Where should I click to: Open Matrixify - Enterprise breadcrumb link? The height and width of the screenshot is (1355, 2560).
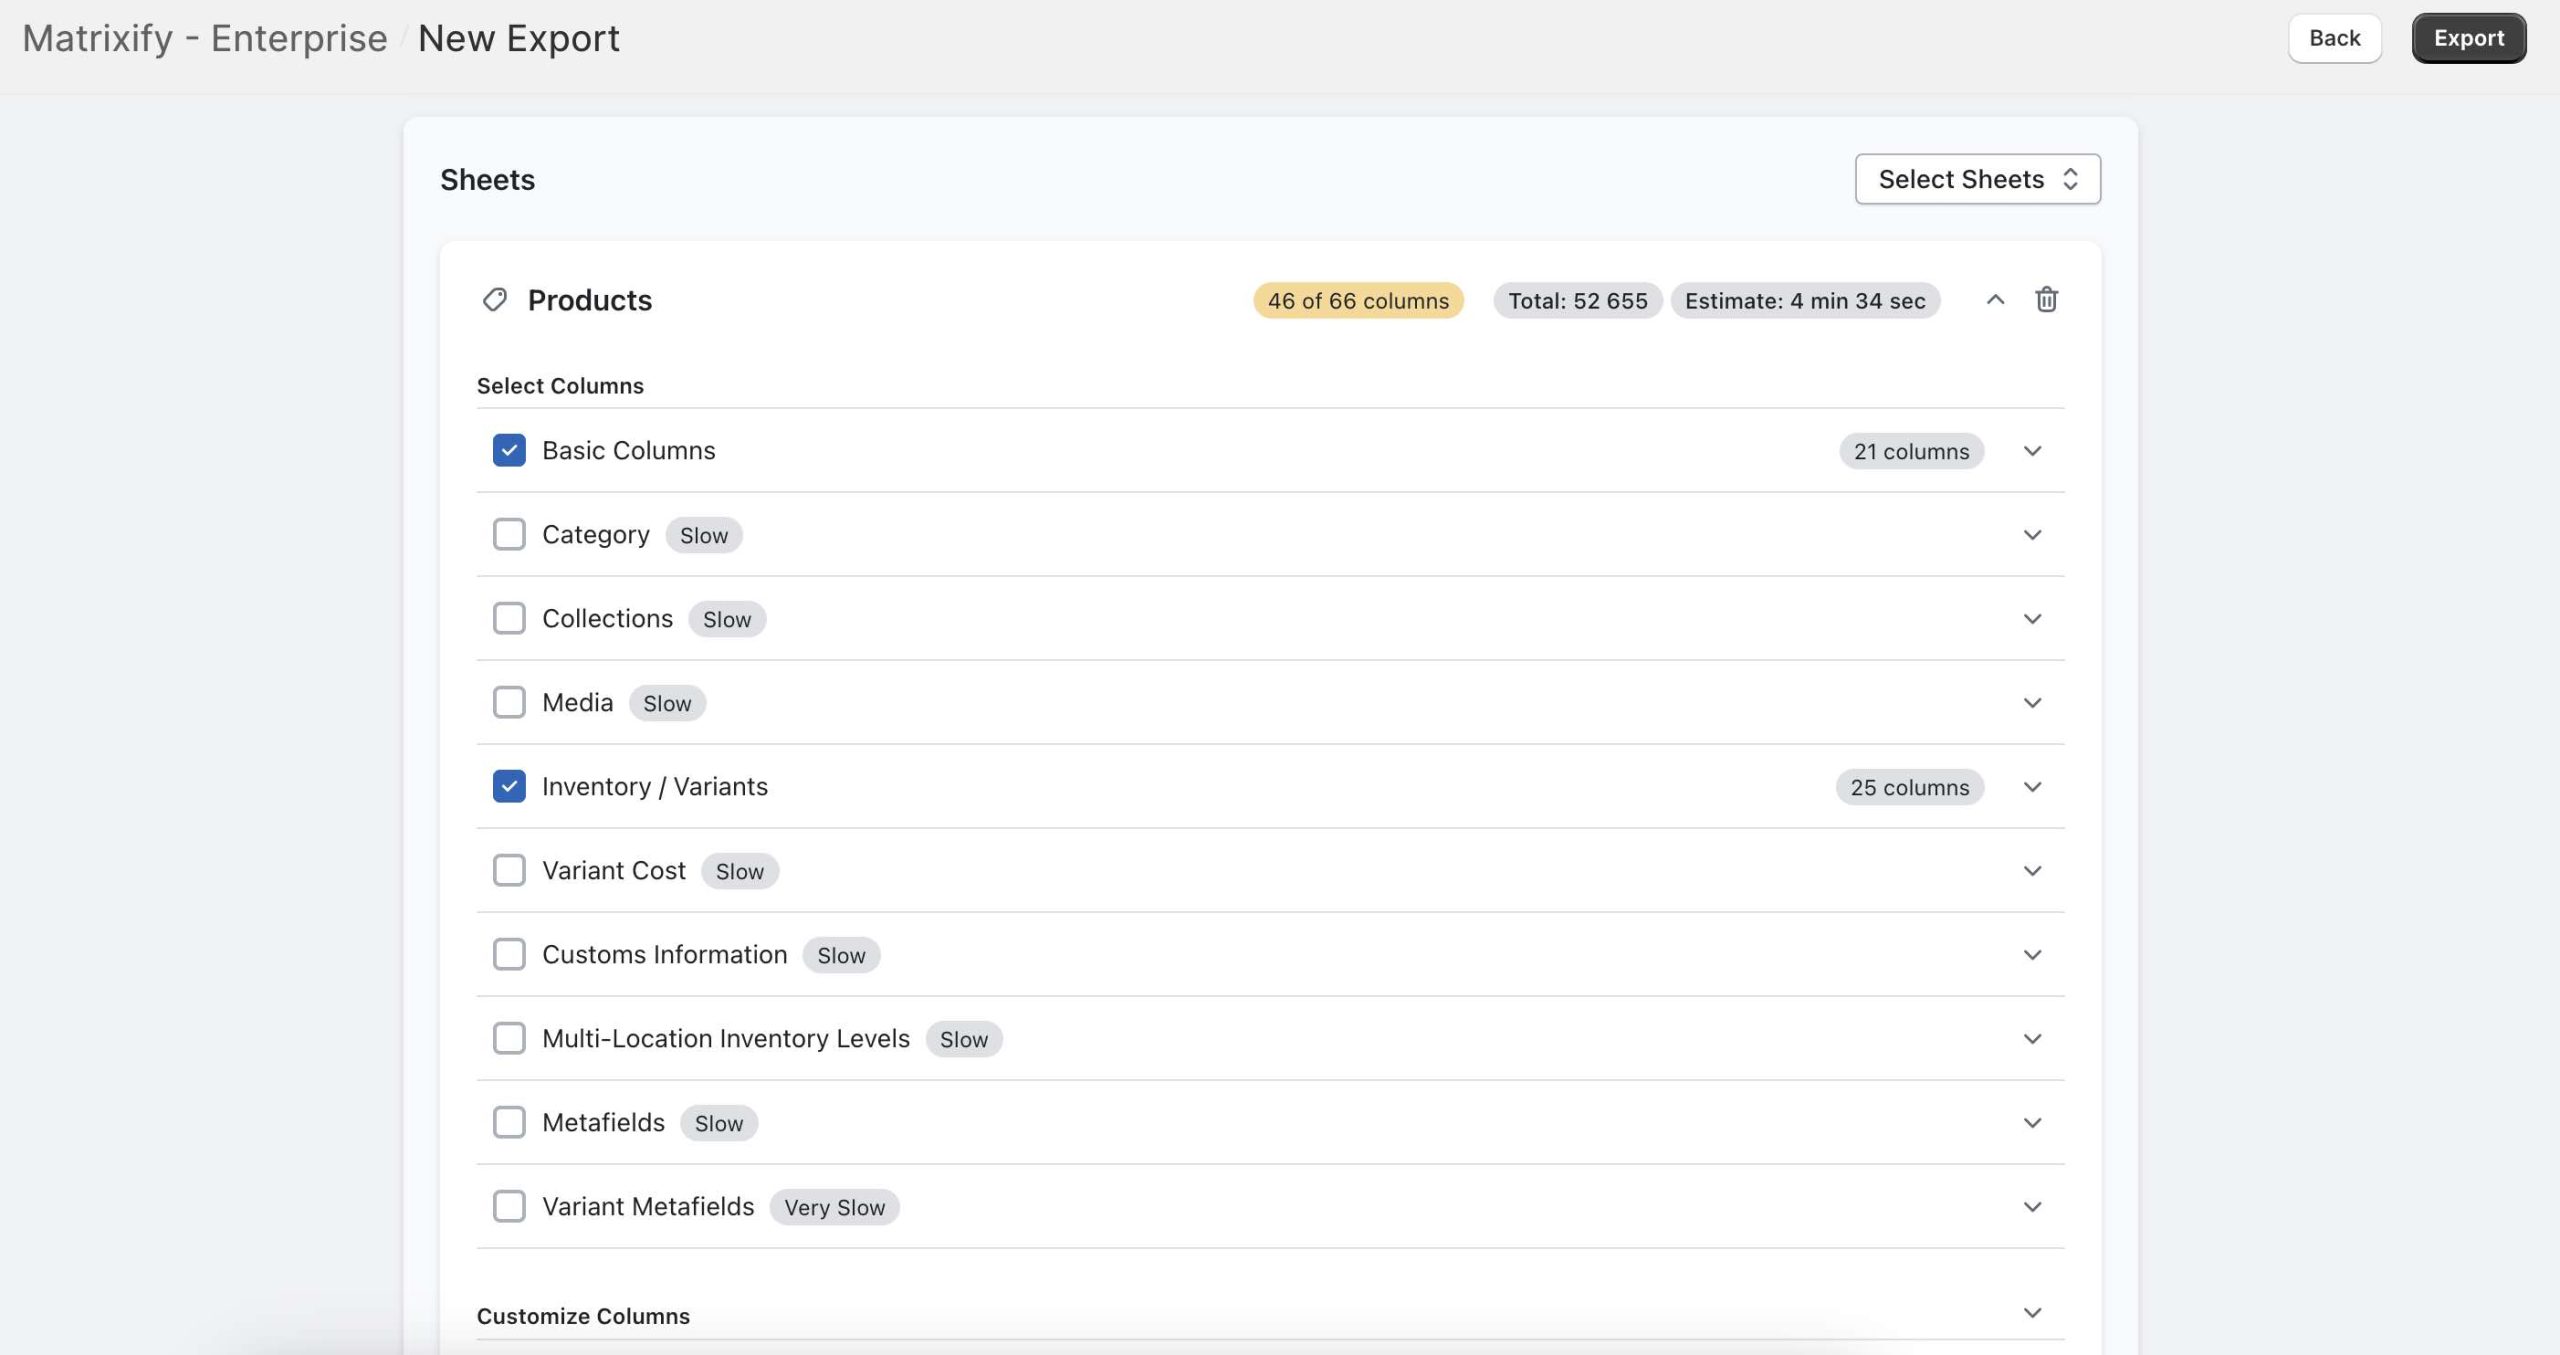[x=205, y=38]
